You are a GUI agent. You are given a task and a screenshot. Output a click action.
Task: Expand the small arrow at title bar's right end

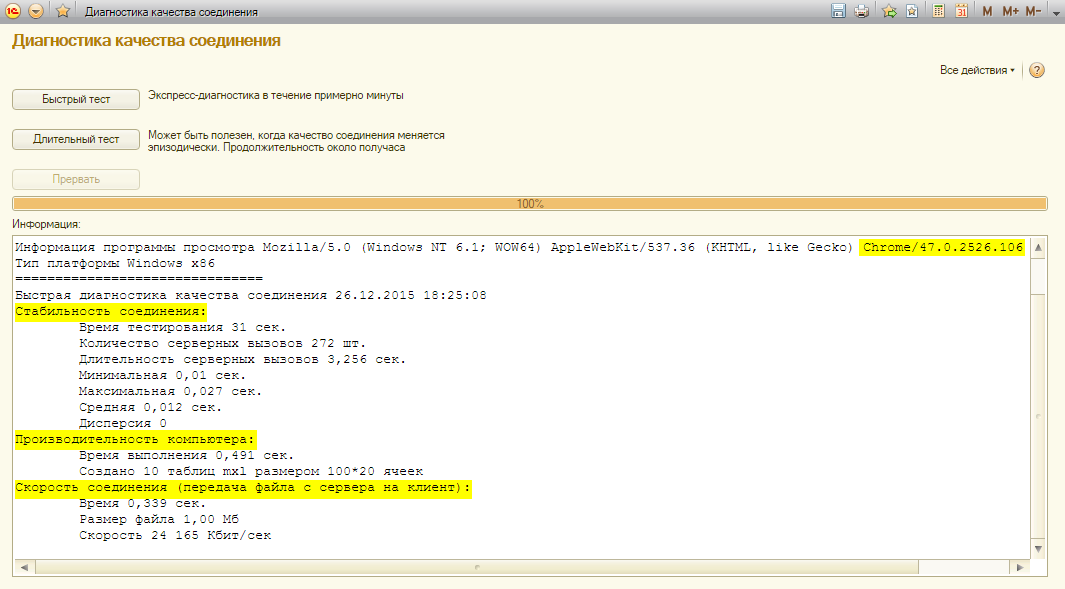(x=1056, y=12)
